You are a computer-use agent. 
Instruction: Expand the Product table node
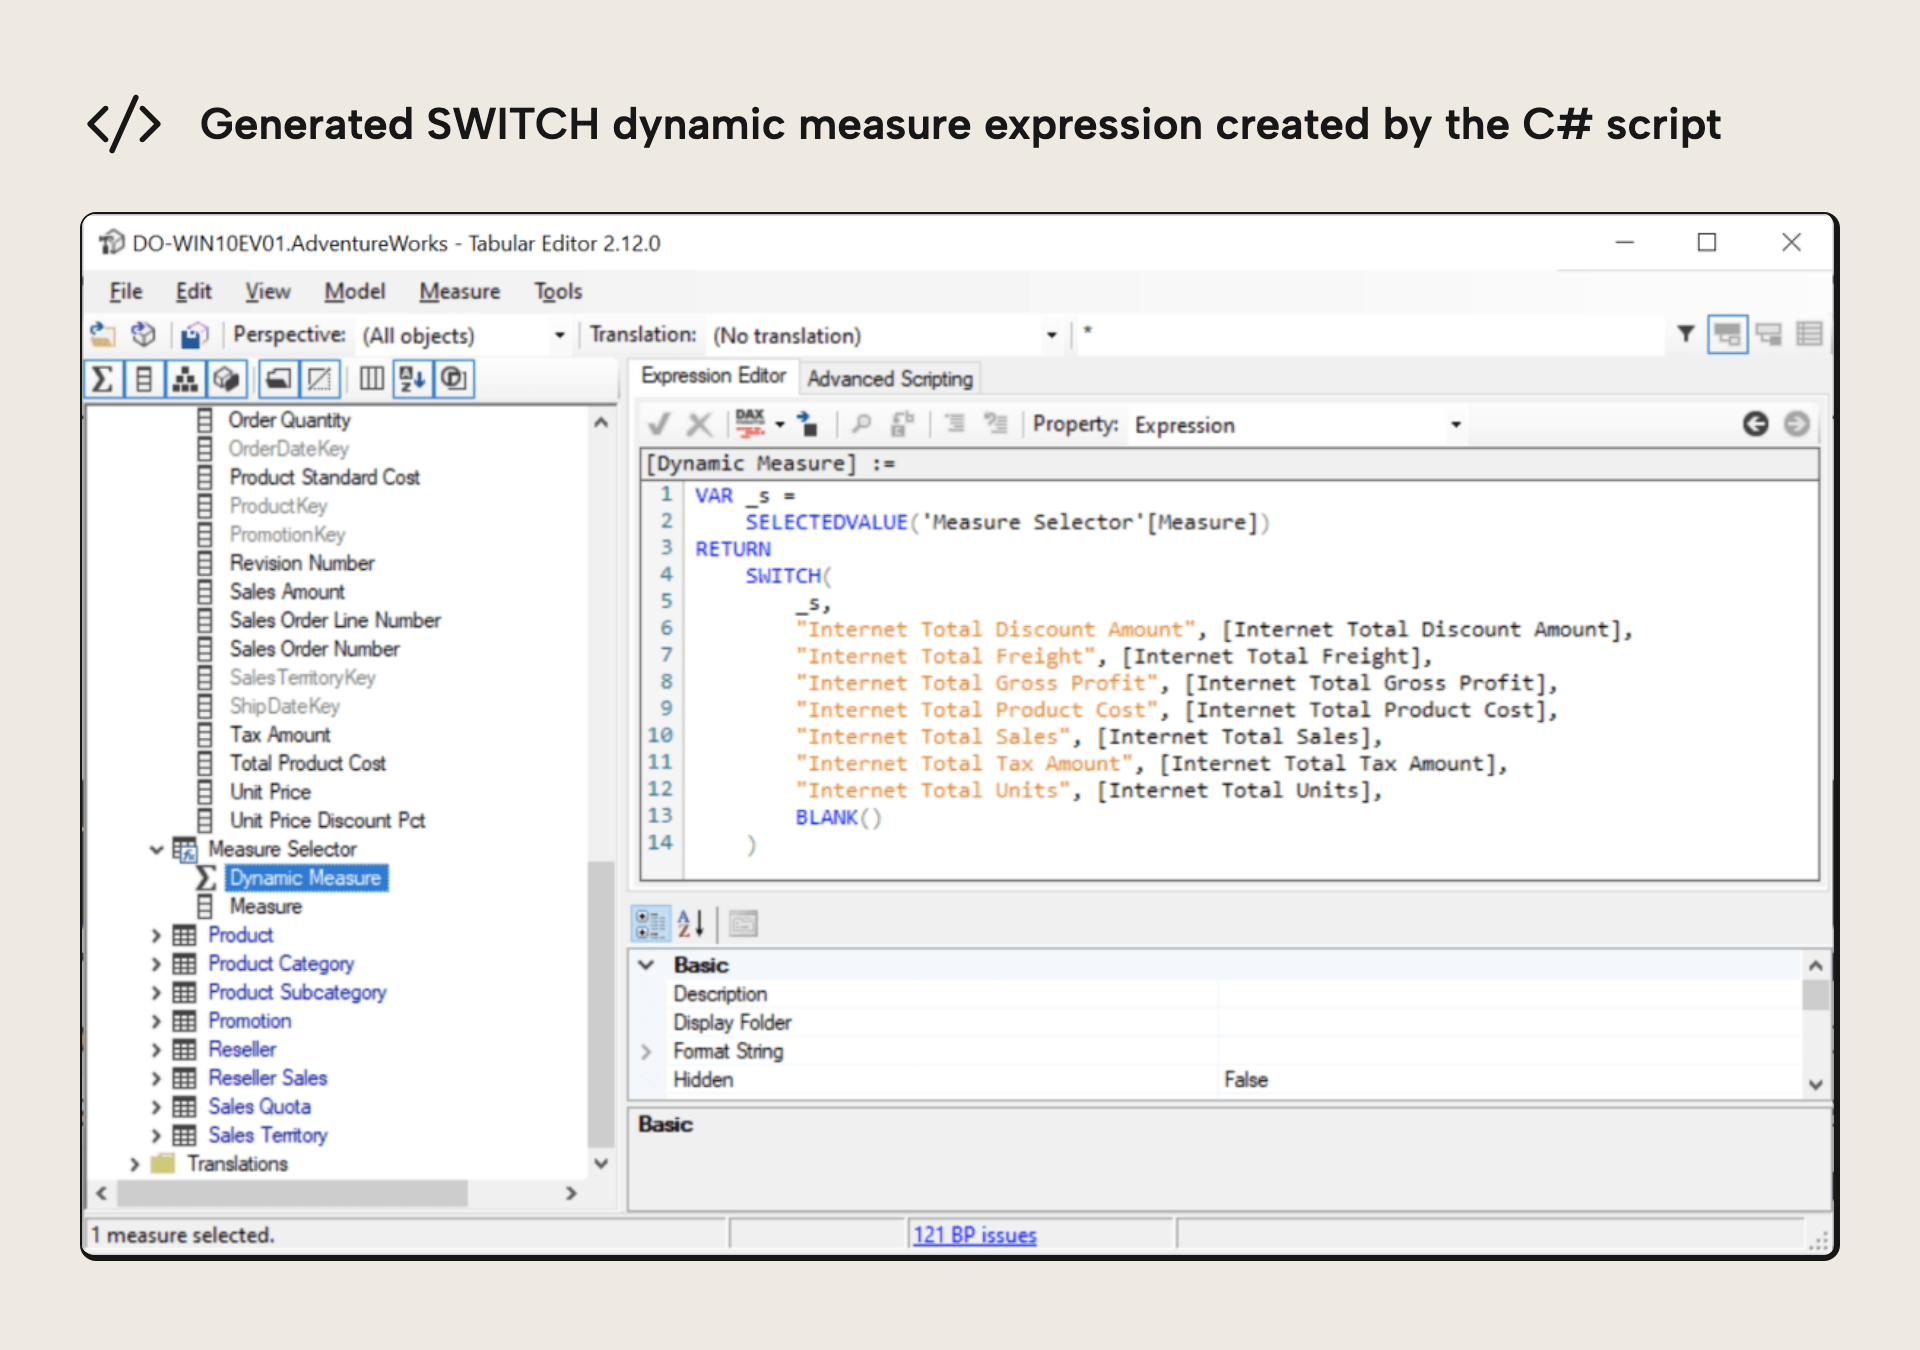(156, 936)
